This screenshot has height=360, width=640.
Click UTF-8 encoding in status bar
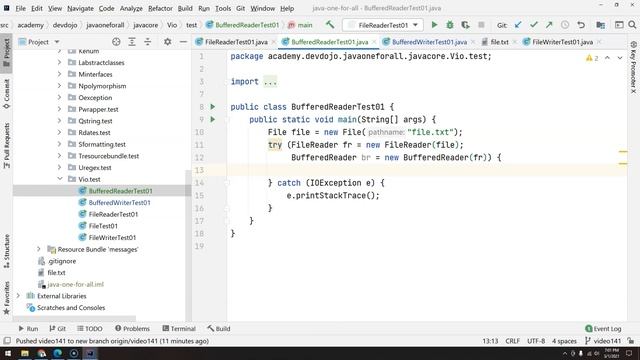[x=536, y=340]
